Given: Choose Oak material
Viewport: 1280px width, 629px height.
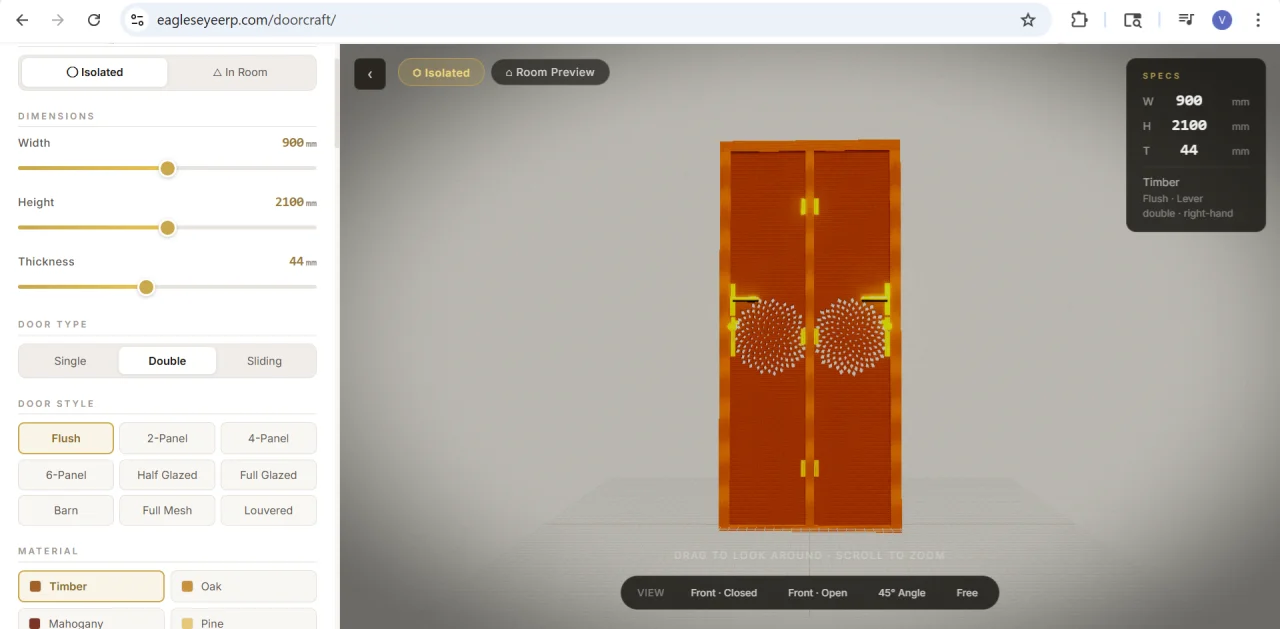Looking at the screenshot, I should tap(244, 586).
